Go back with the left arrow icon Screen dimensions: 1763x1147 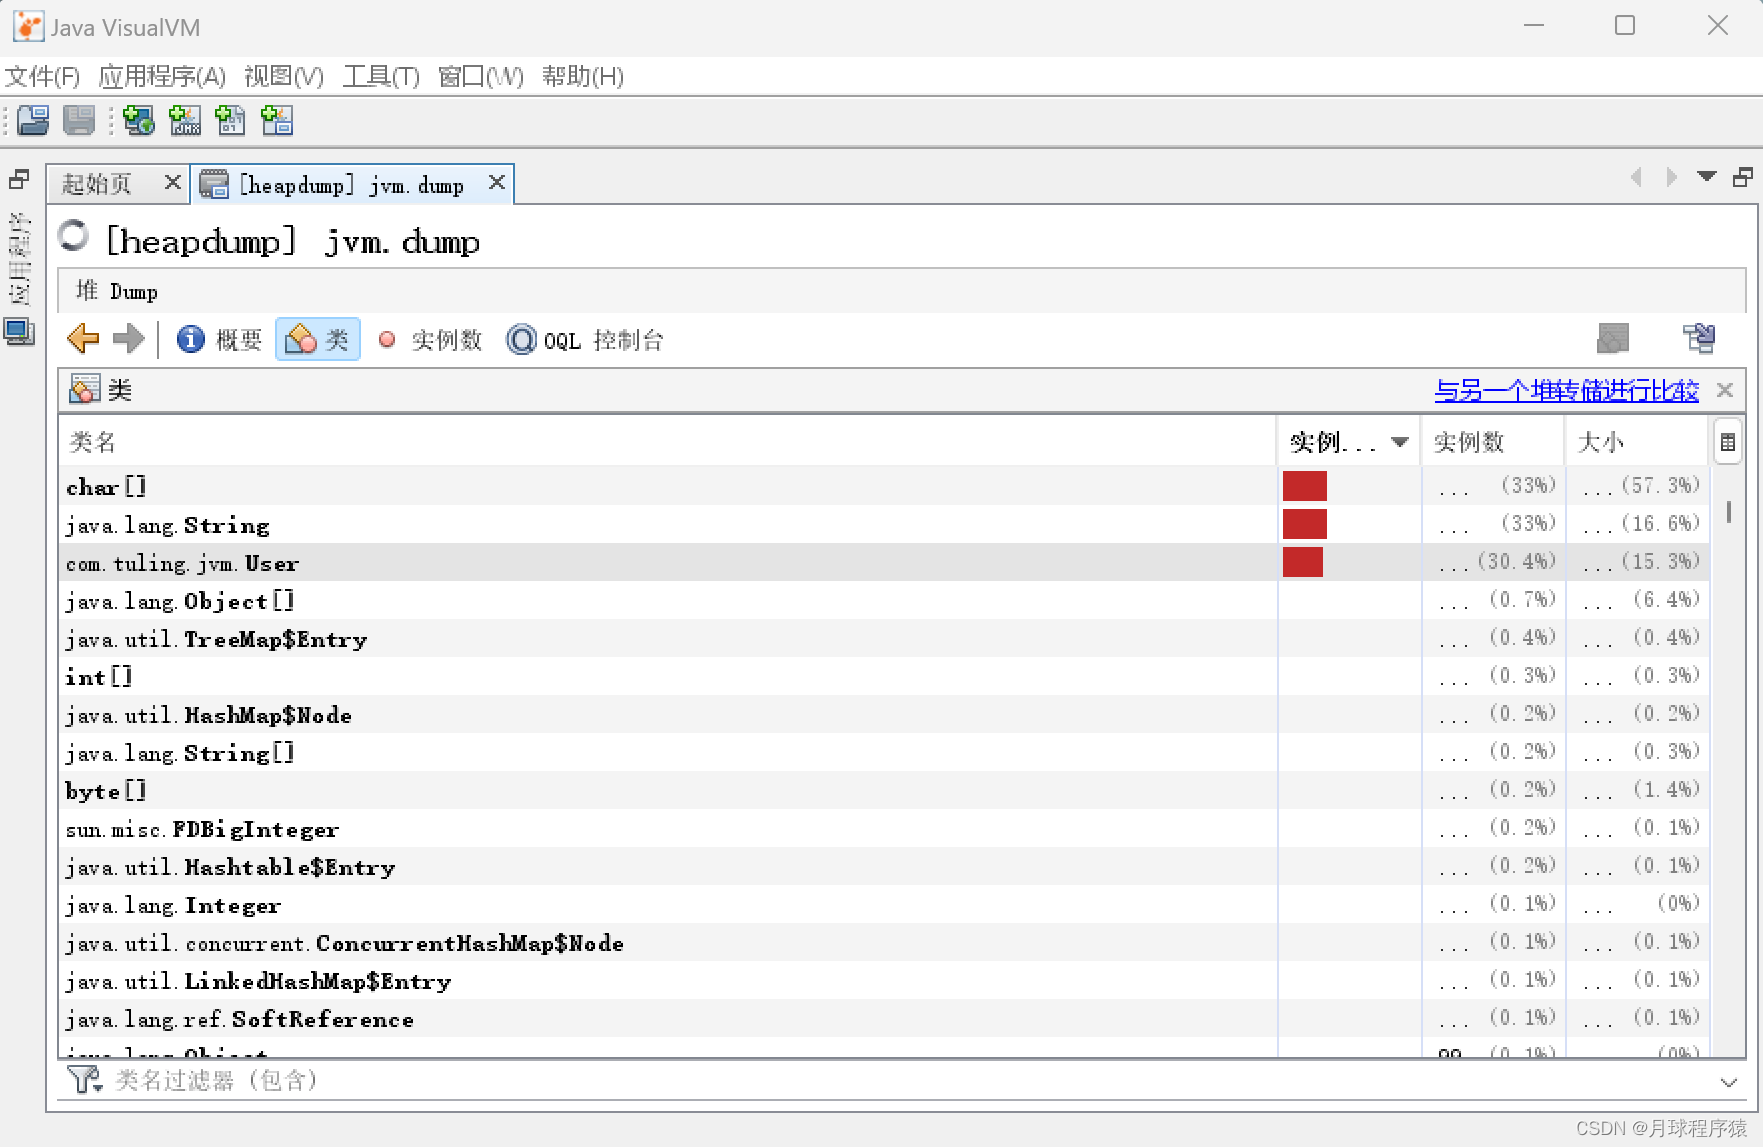[83, 339]
